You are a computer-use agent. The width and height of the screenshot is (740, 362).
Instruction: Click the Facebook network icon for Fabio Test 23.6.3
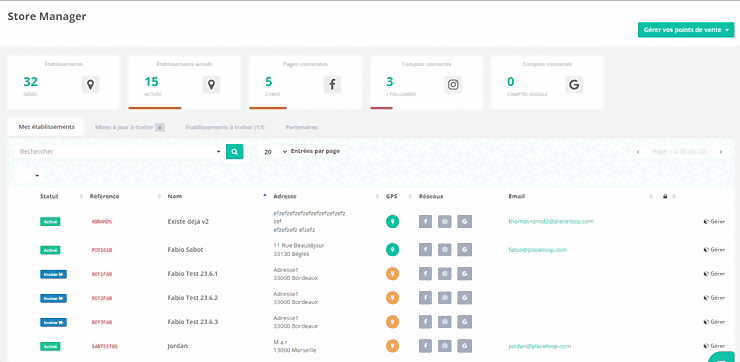point(425,322)
